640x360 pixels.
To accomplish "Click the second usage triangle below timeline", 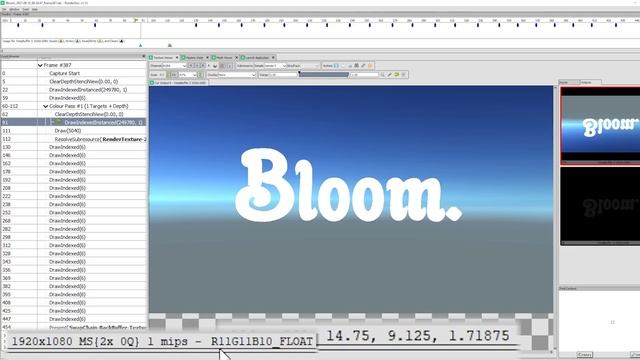I will pyautogui.click(x=170, y=45).
